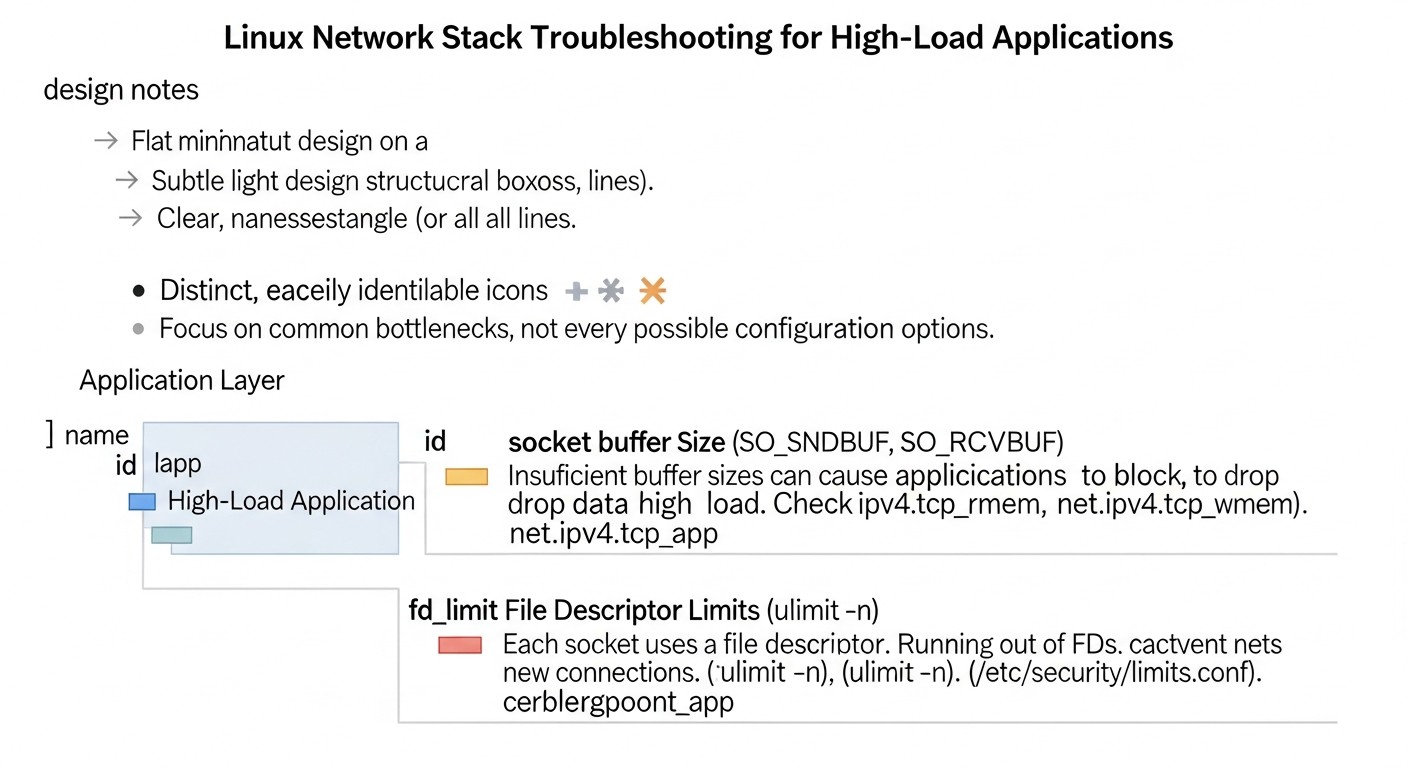Click the orange rectangle icon near socket buffer Size
The width and height of the screenshot is (1408, 768).
[466, 477]
